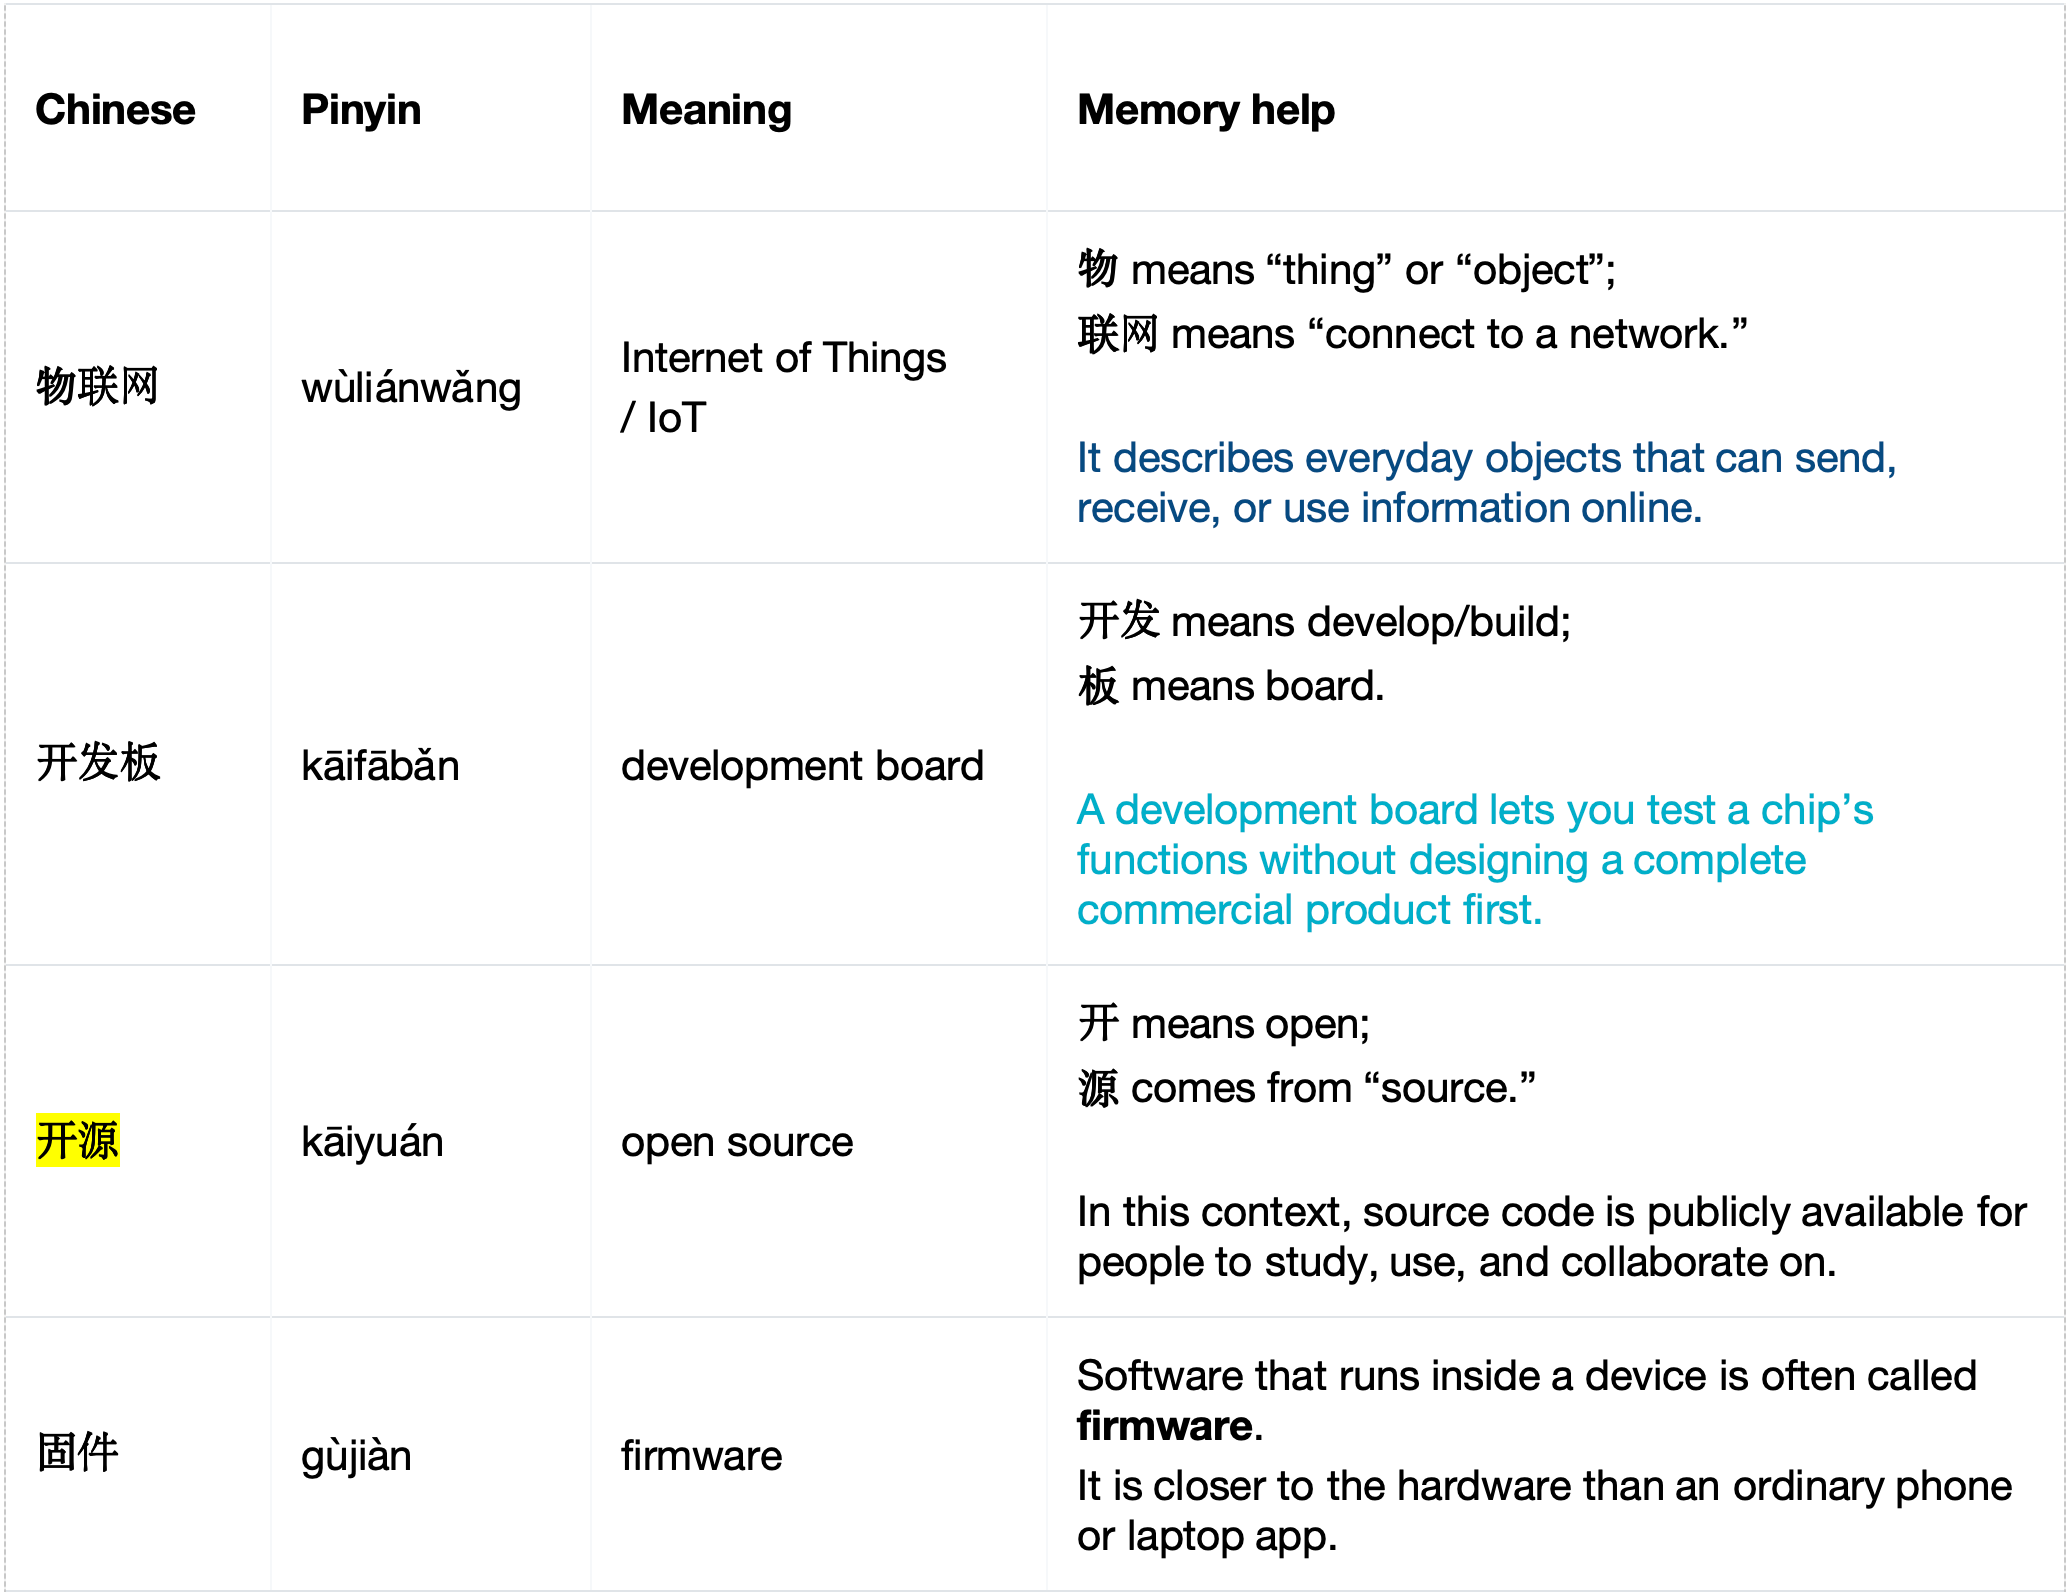Click the Chinese column header
Image resolution: width=2068 pixels, height=1594 pixels.
click(x=115, y=110)
